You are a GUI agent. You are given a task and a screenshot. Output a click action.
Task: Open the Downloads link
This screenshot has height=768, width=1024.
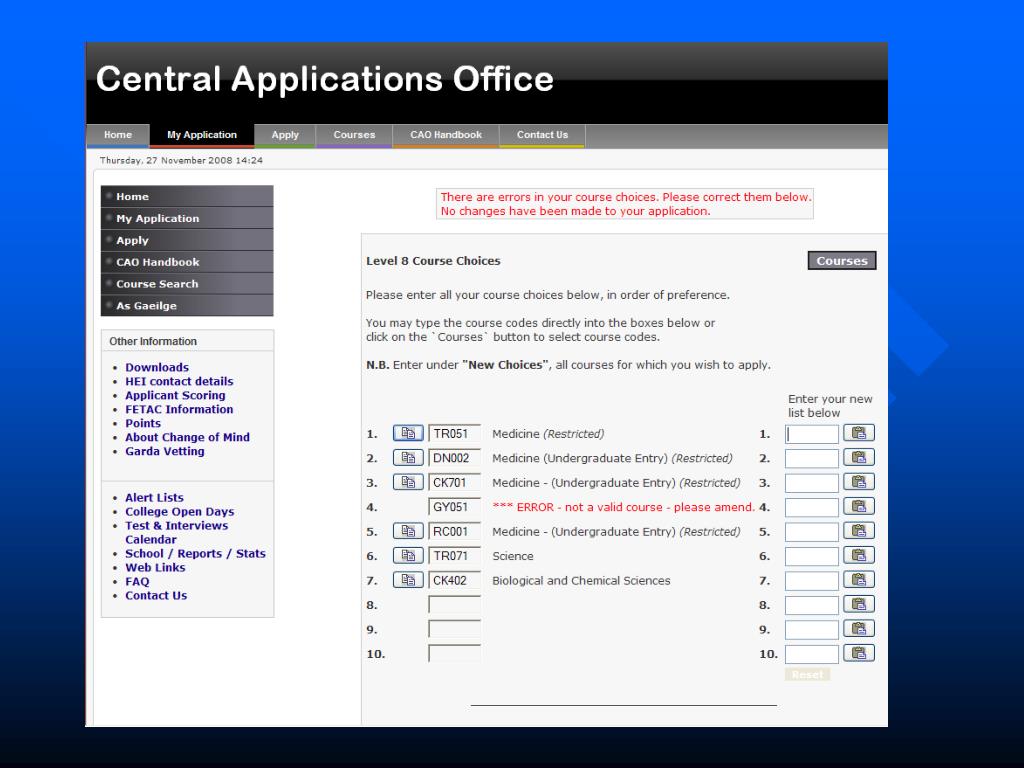tap(157, 367)
